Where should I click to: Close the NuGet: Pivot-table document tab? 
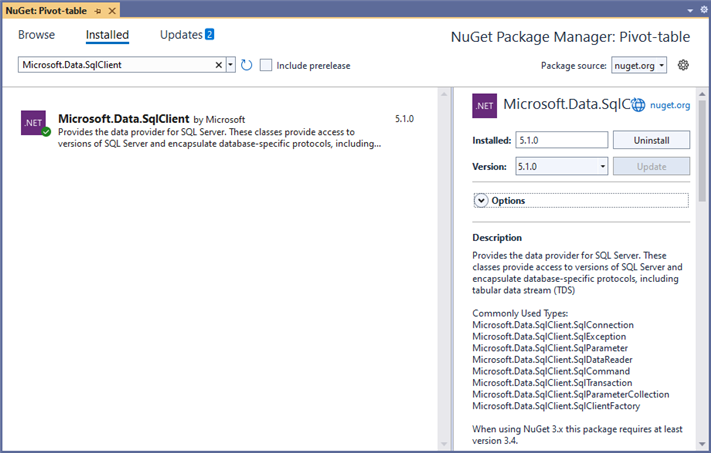pyautogui.click(x=111, y=9)
